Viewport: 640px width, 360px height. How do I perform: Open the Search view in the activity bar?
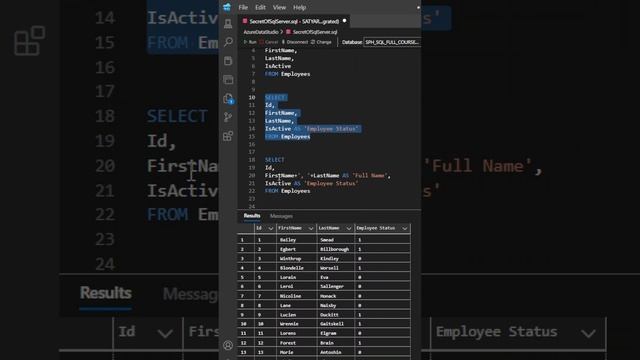[228, 42]
